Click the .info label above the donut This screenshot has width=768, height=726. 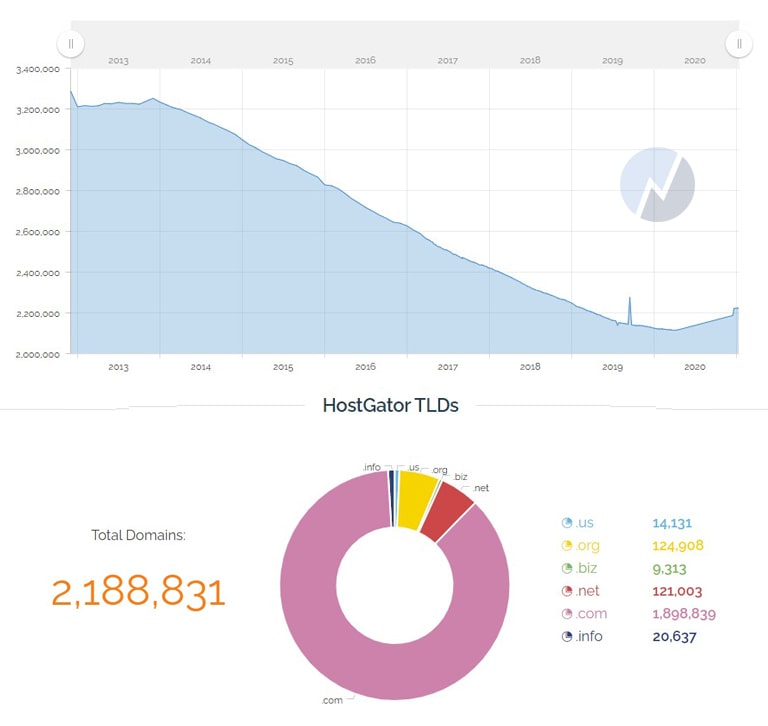pyautogui.click(x=372, y=467)
